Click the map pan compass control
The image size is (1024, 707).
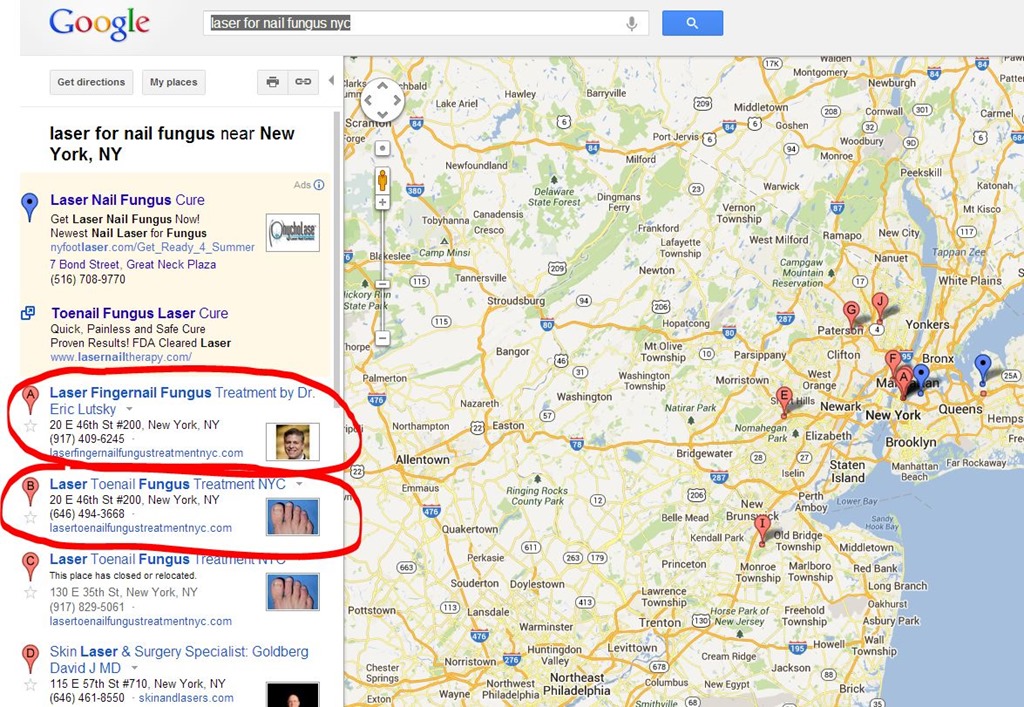(383, 100)
